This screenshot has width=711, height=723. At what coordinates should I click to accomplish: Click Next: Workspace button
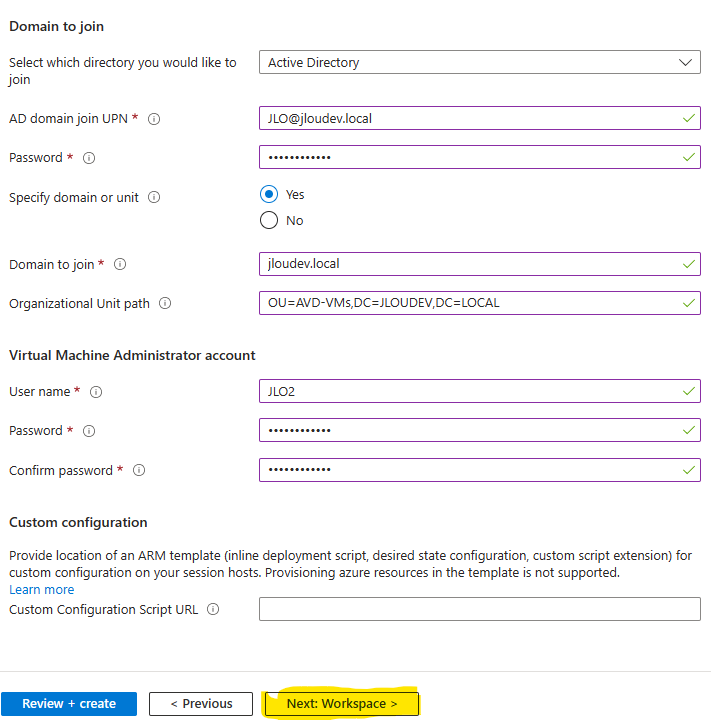342,704
